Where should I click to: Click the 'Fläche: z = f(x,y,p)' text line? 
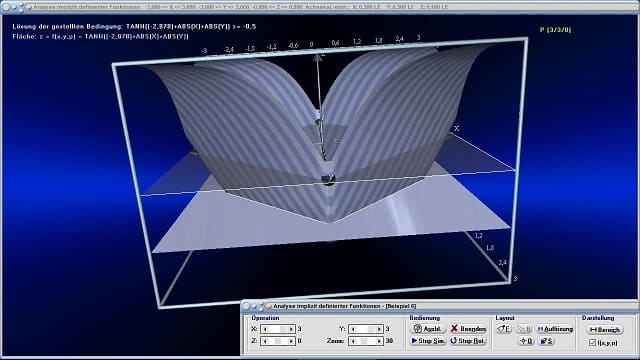(100, 36)
